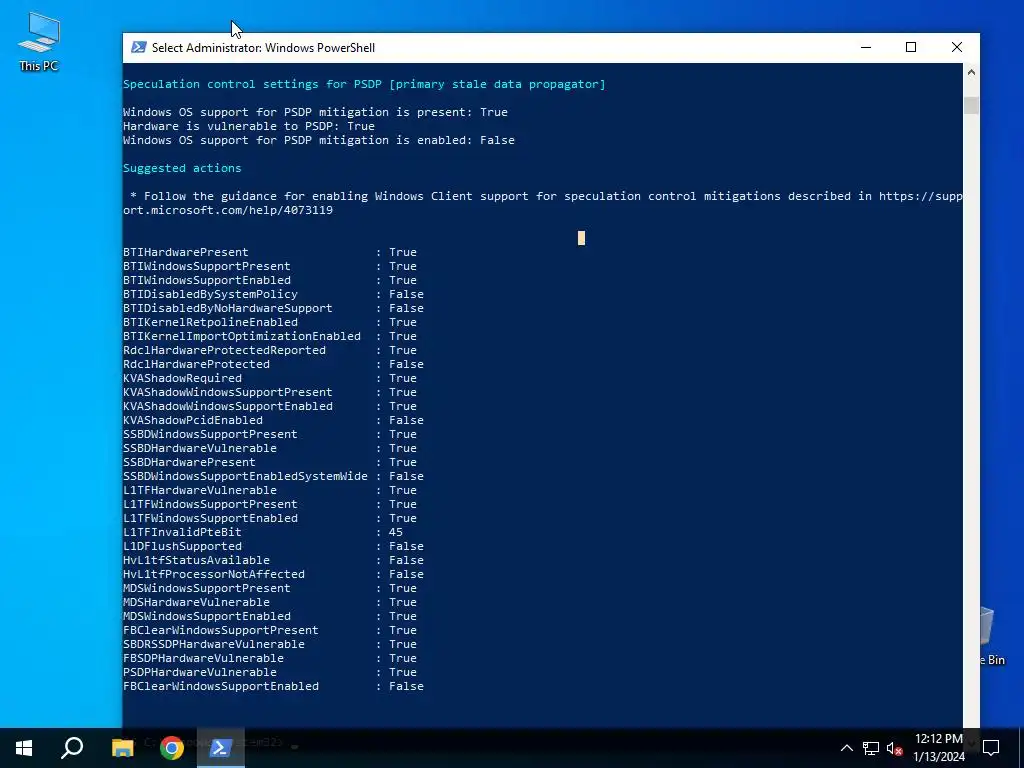Click the 'KVAShadowRequired' row
The image size is (1024, 768).
click(x=270, y=378)
